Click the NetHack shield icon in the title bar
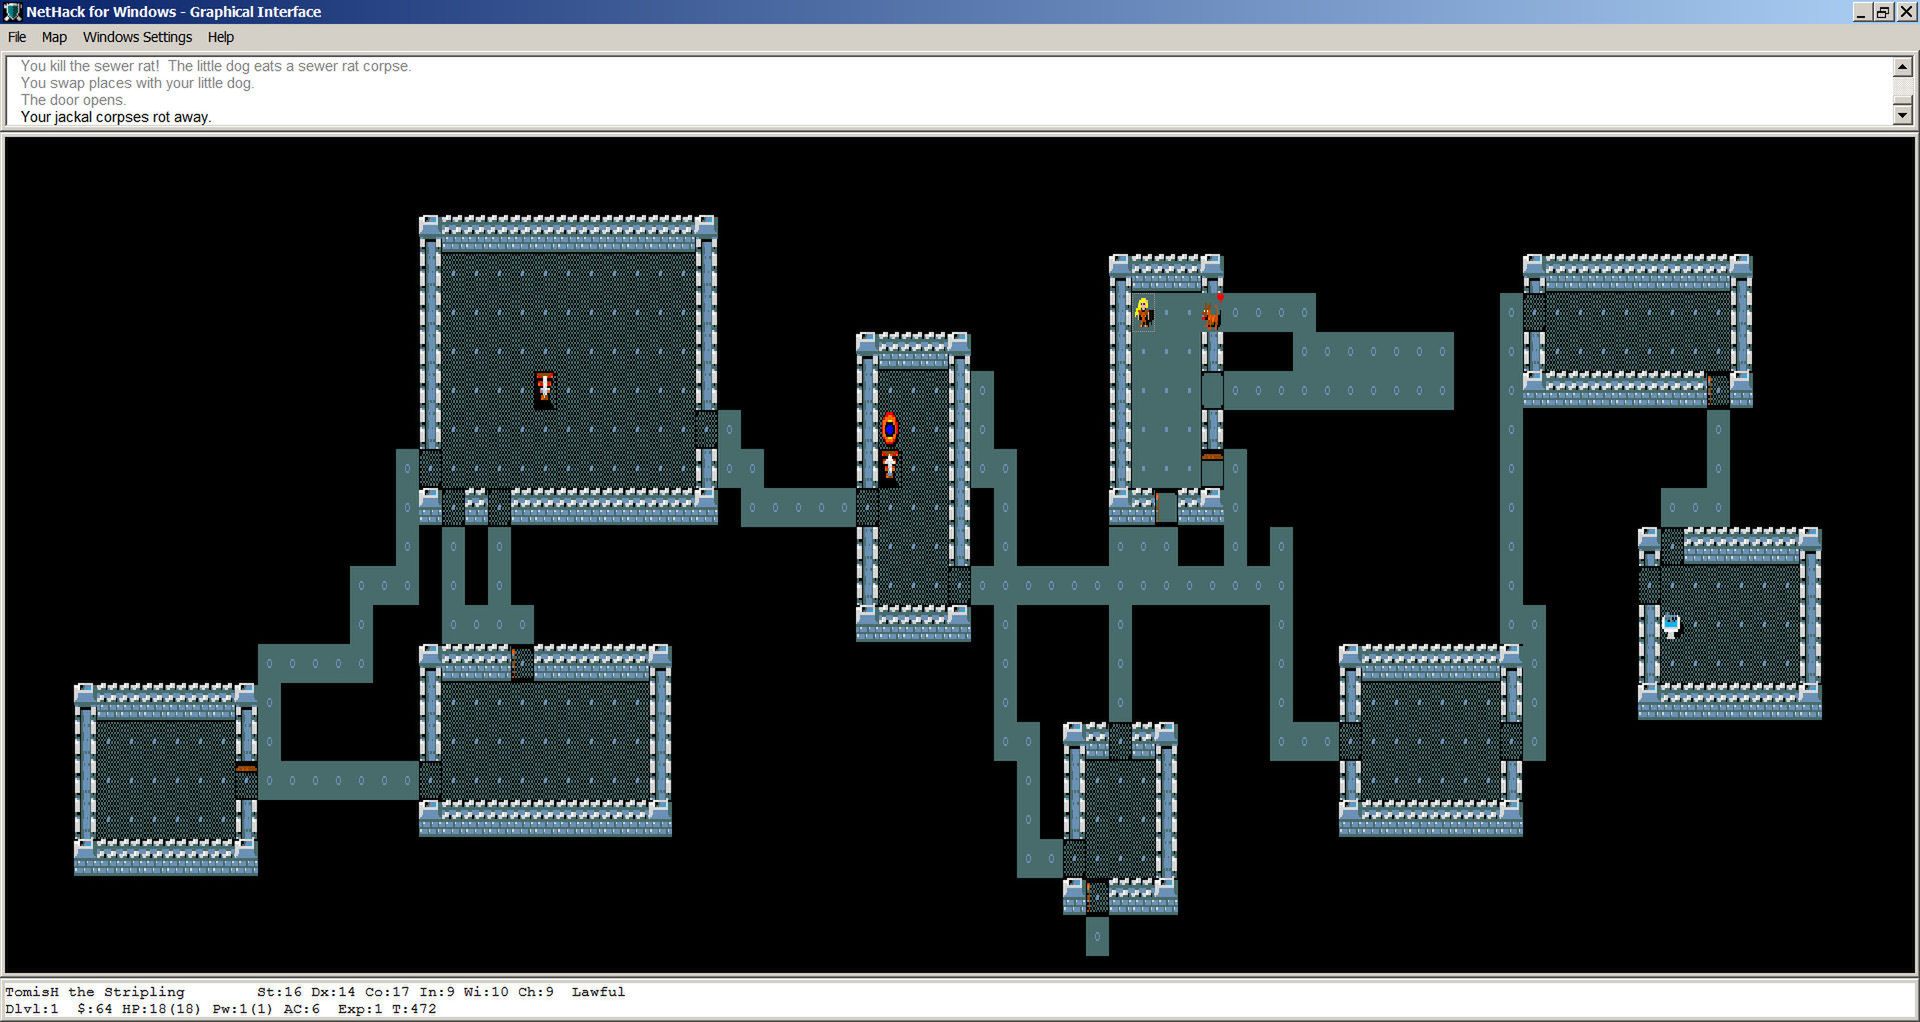Image resolution: width=1920 pixels, height=1022 pixels. point(11,11)
